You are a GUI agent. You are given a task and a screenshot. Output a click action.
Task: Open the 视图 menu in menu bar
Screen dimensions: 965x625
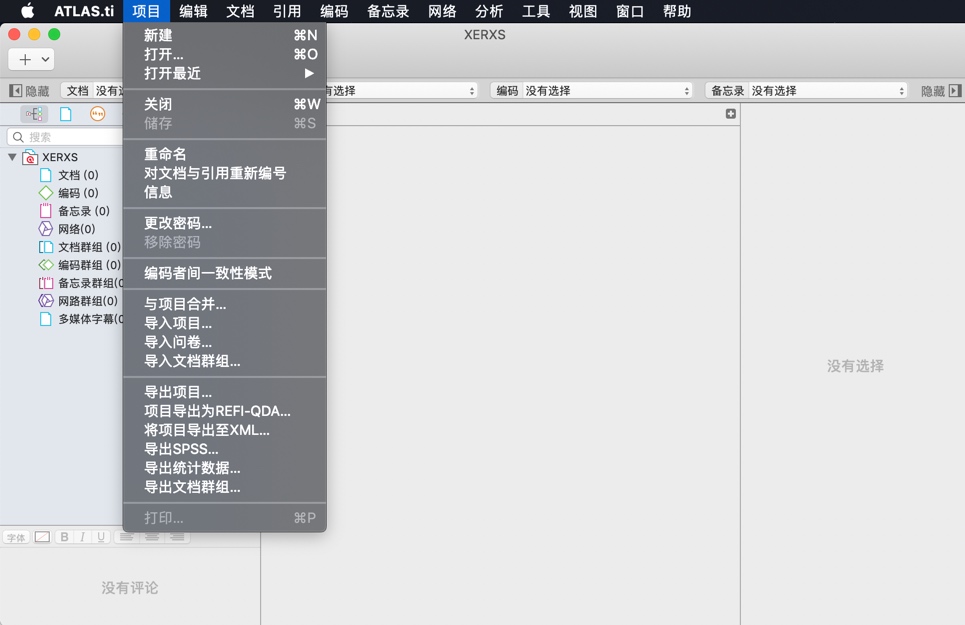click(x=582, y=11)
